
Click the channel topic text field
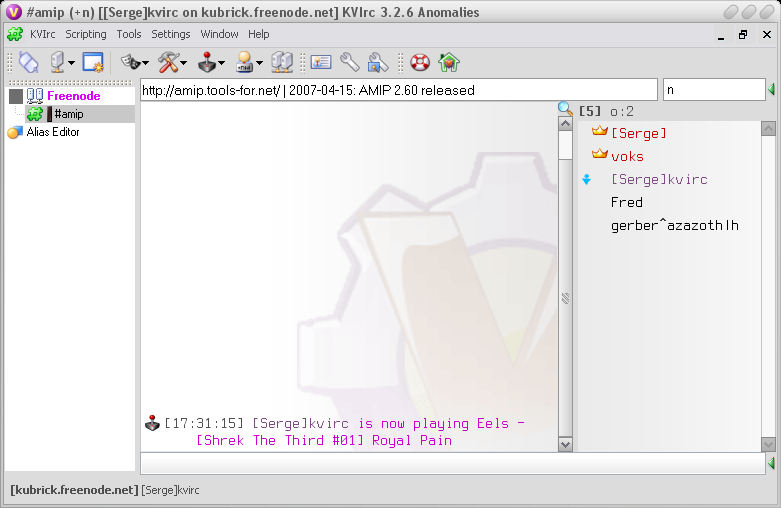pyautogui.click(x=399, y=90)
